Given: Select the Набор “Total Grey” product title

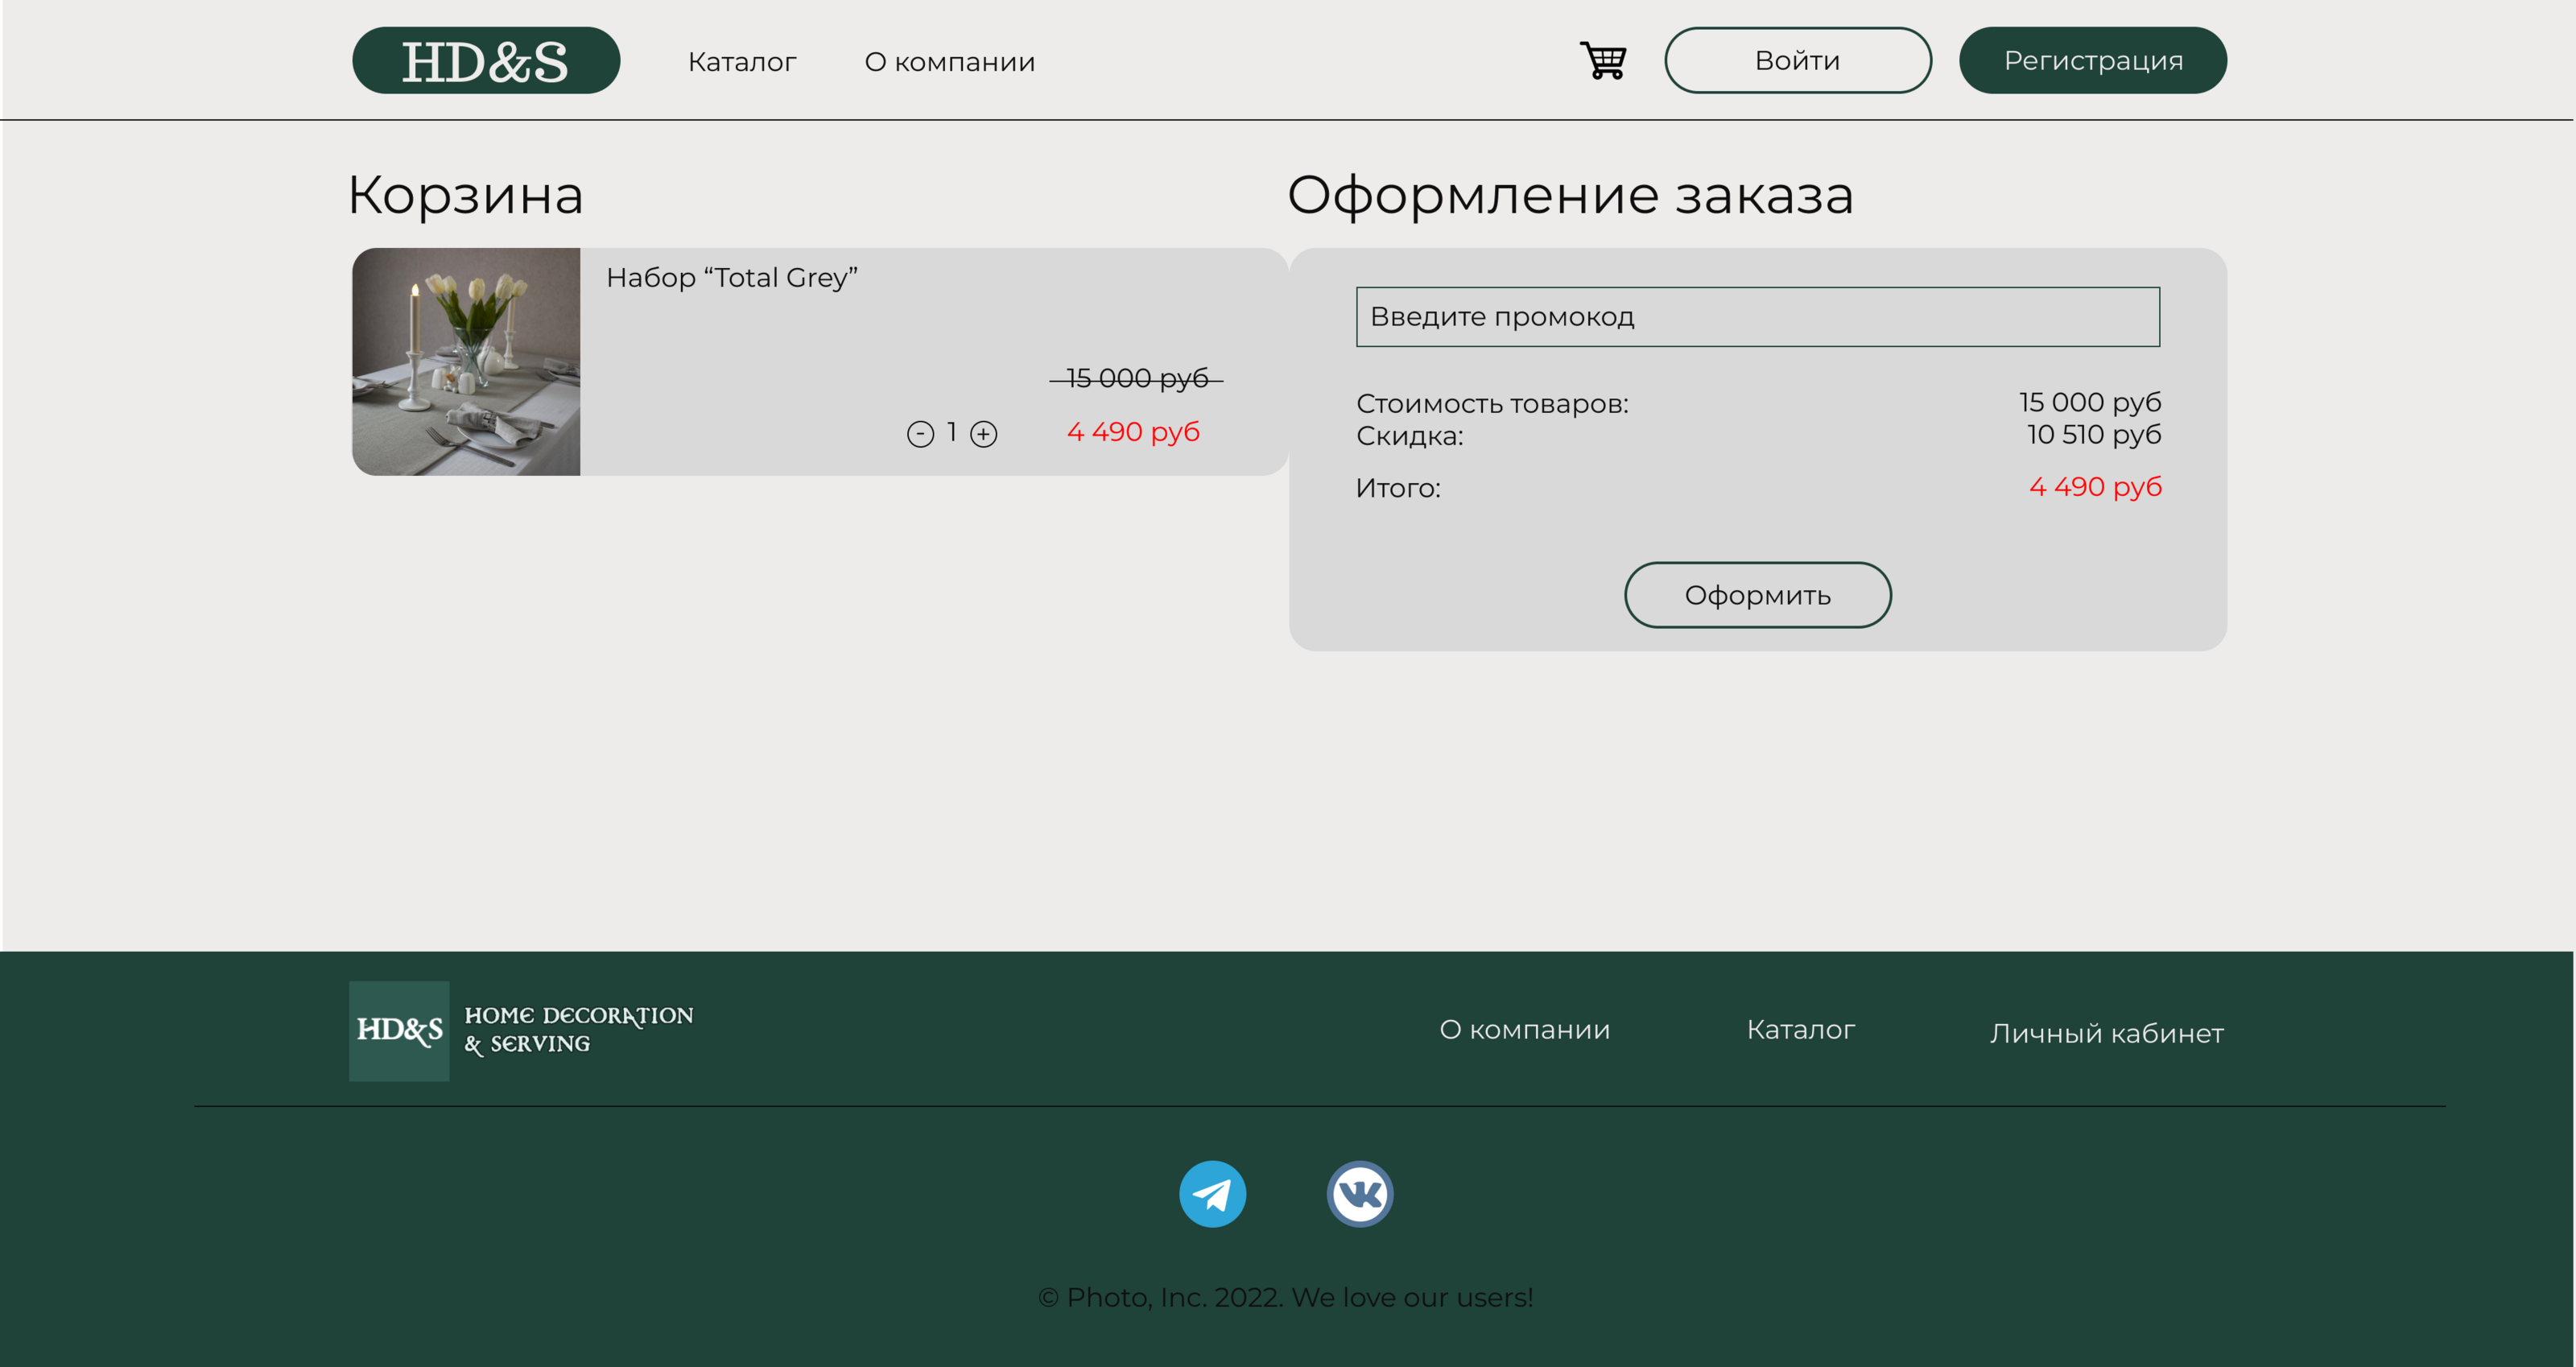Looking at the screenshot, I should (733, 277).
